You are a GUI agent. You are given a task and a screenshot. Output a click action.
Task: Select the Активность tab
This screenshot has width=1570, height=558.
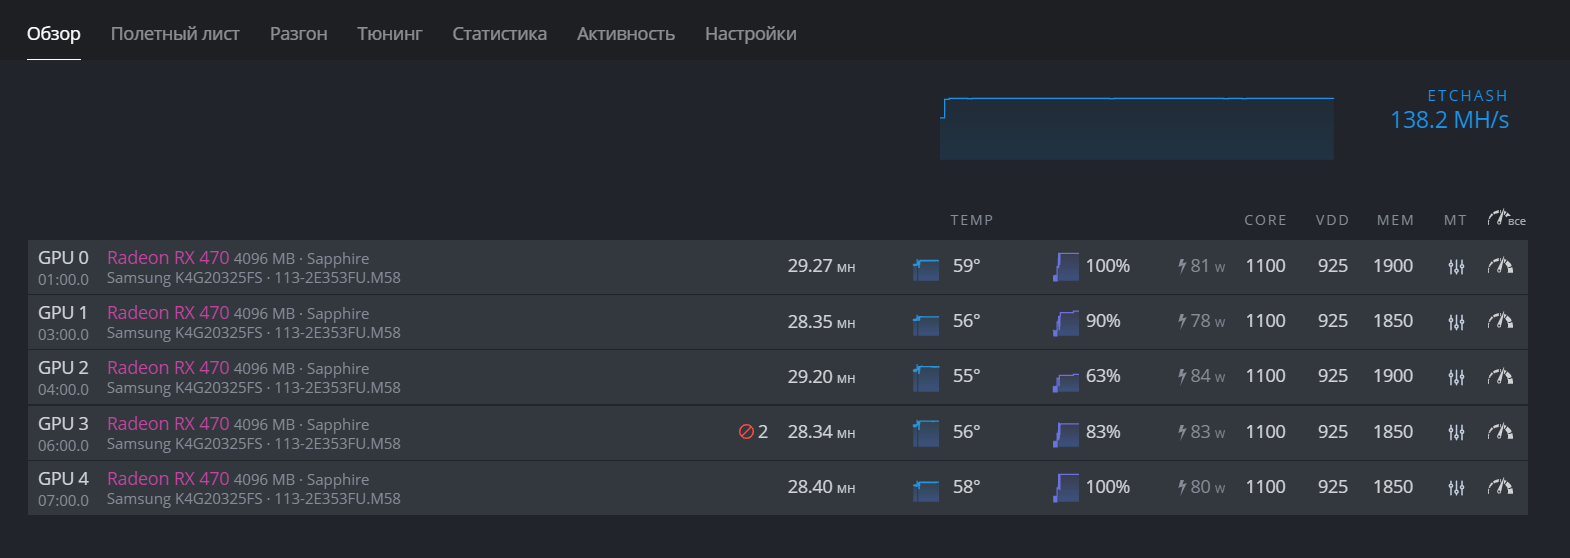tap(625, 34)
